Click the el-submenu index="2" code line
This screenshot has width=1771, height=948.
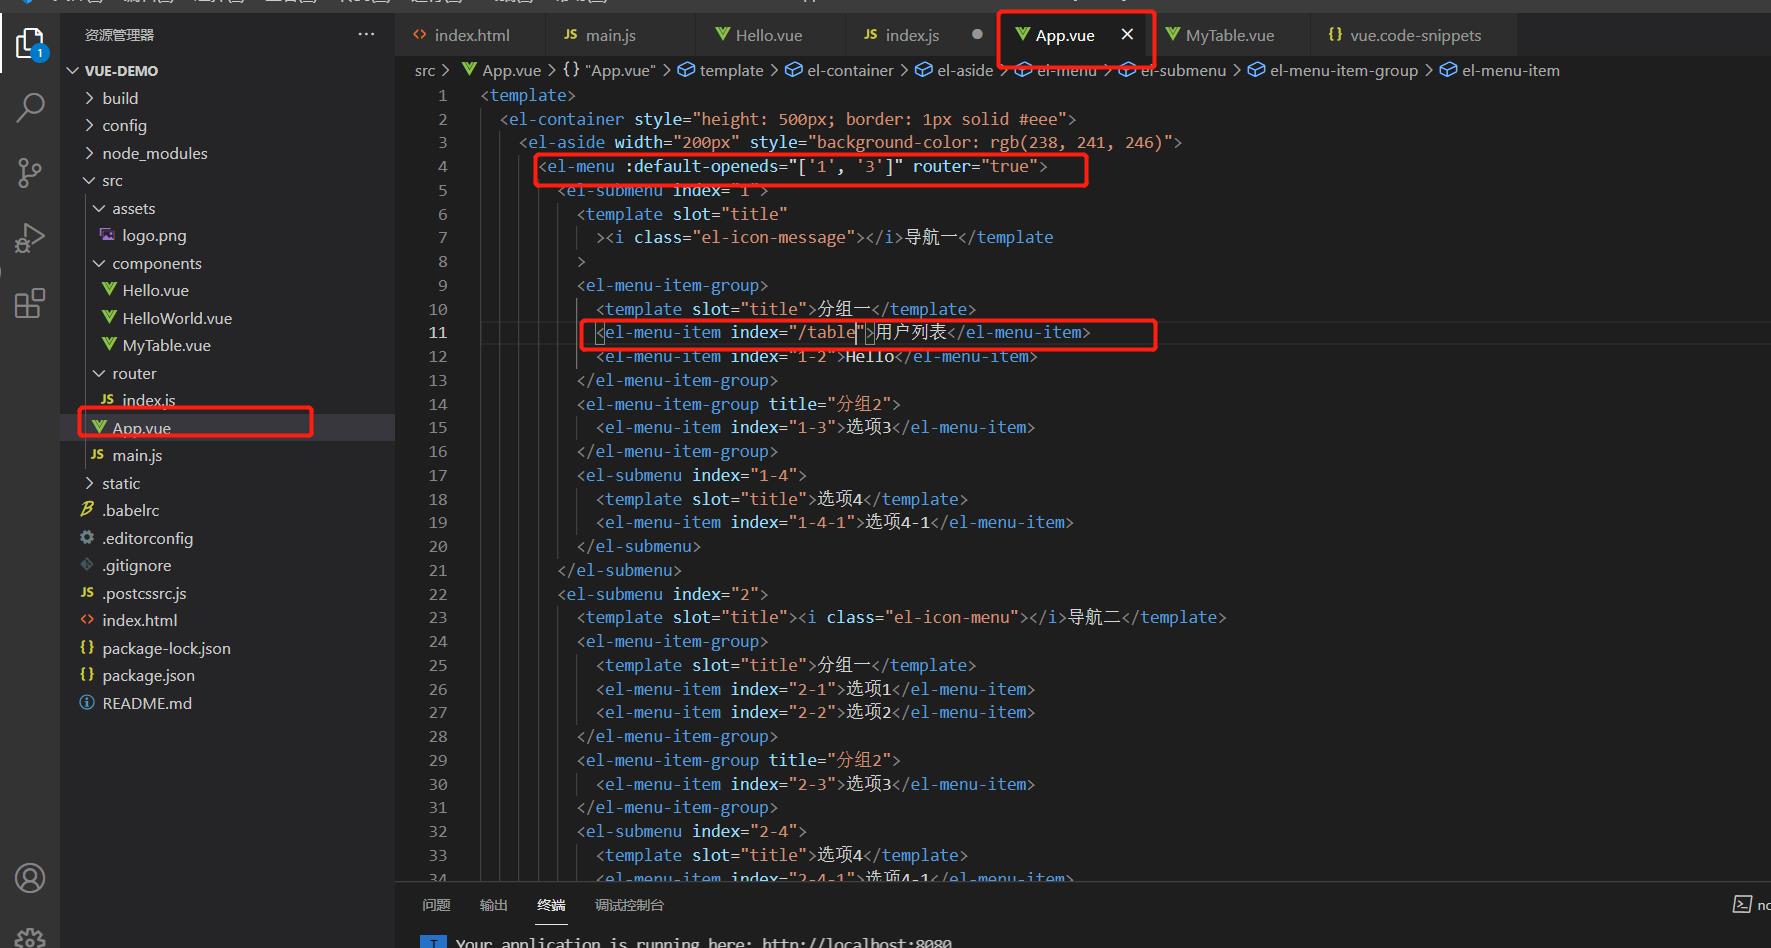[663, 594]
